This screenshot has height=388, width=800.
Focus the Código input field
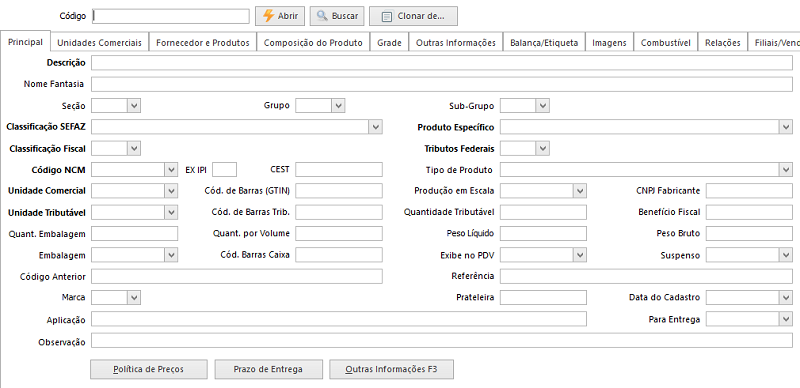(x=171, y=16)
